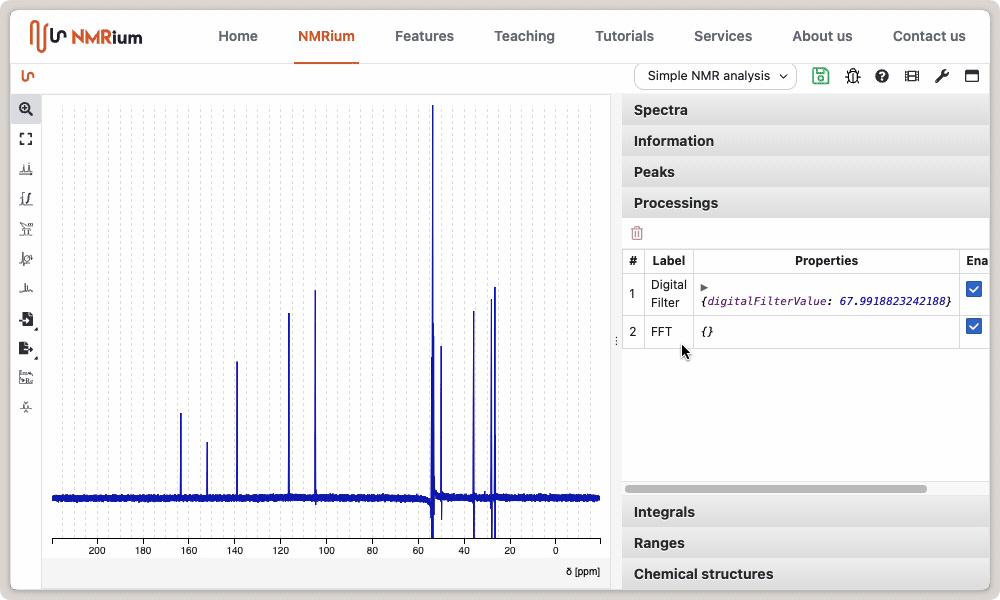Image resolution: width=1000 pixels, height=600 pixels.
Task: Uncheck the FFT enabled checkbox
Action: pyautogui.click(x=974, y=327)
